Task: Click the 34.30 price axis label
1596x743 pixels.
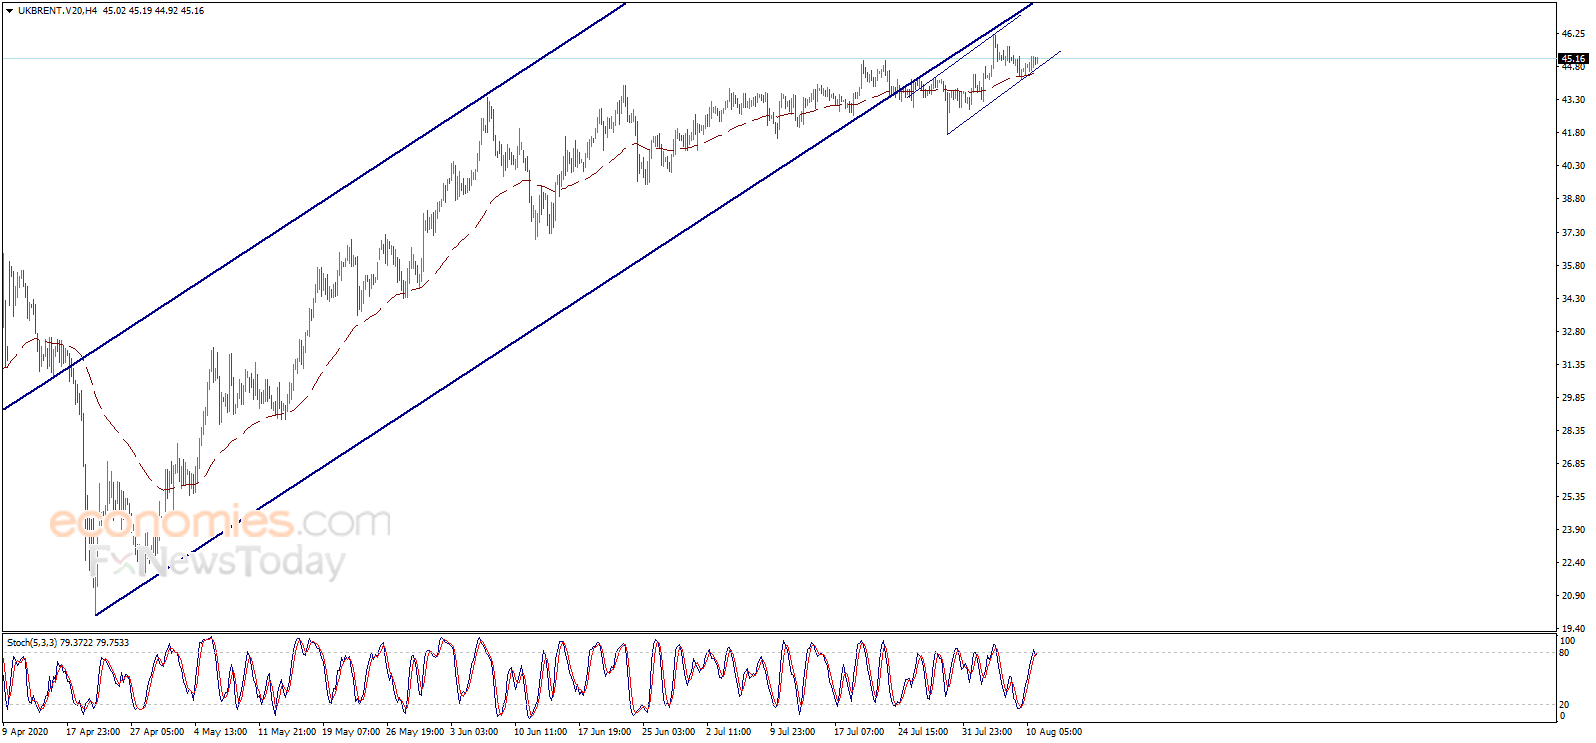Action: (1573, 298)
